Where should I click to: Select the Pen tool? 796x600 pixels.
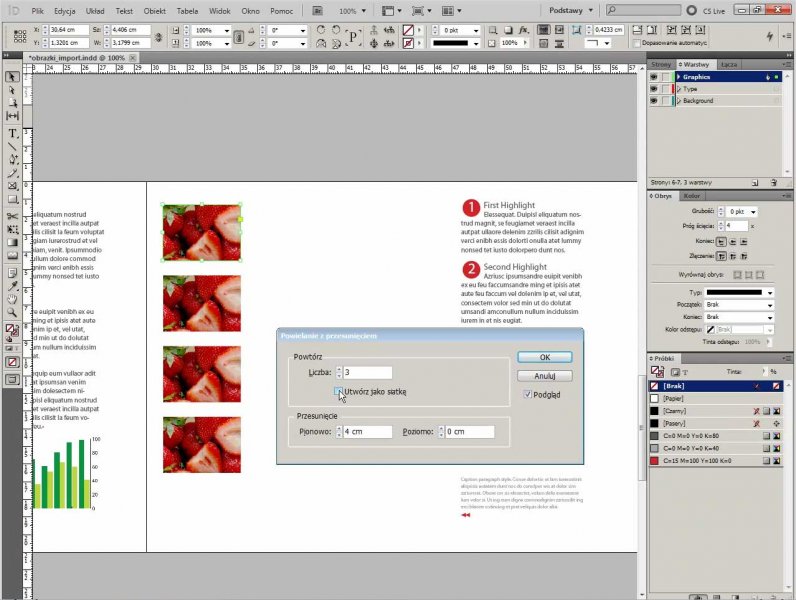13,159
